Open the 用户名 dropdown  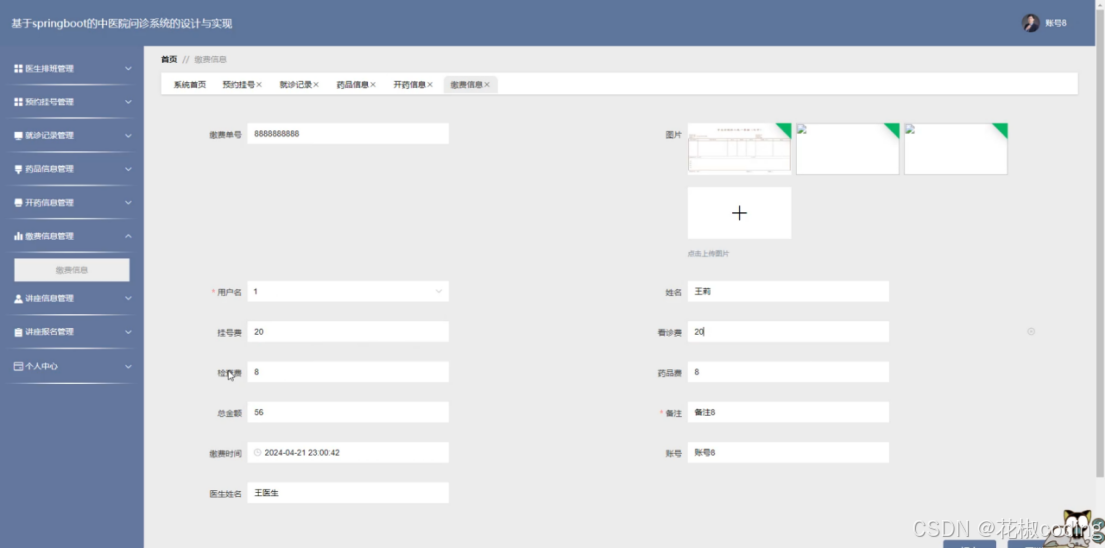pyautogui.click(x=348, y=291)
